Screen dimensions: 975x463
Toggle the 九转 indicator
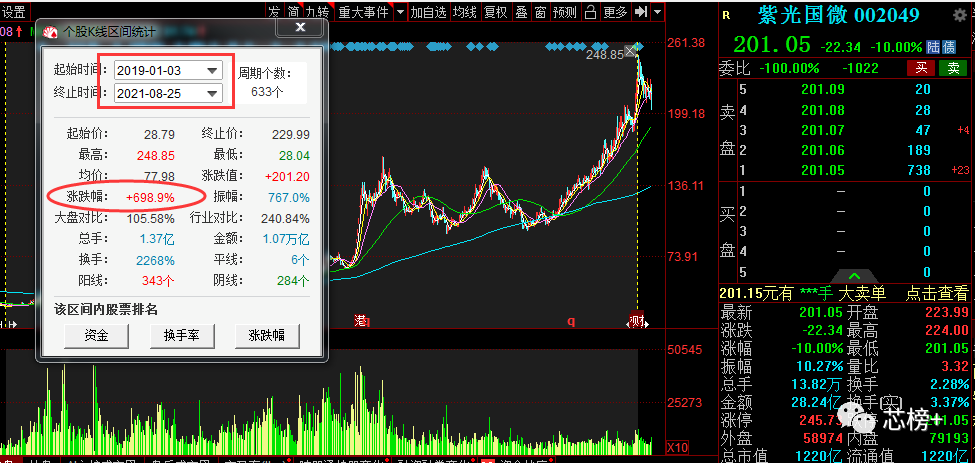pyautogui.click(x=318, y=11)
